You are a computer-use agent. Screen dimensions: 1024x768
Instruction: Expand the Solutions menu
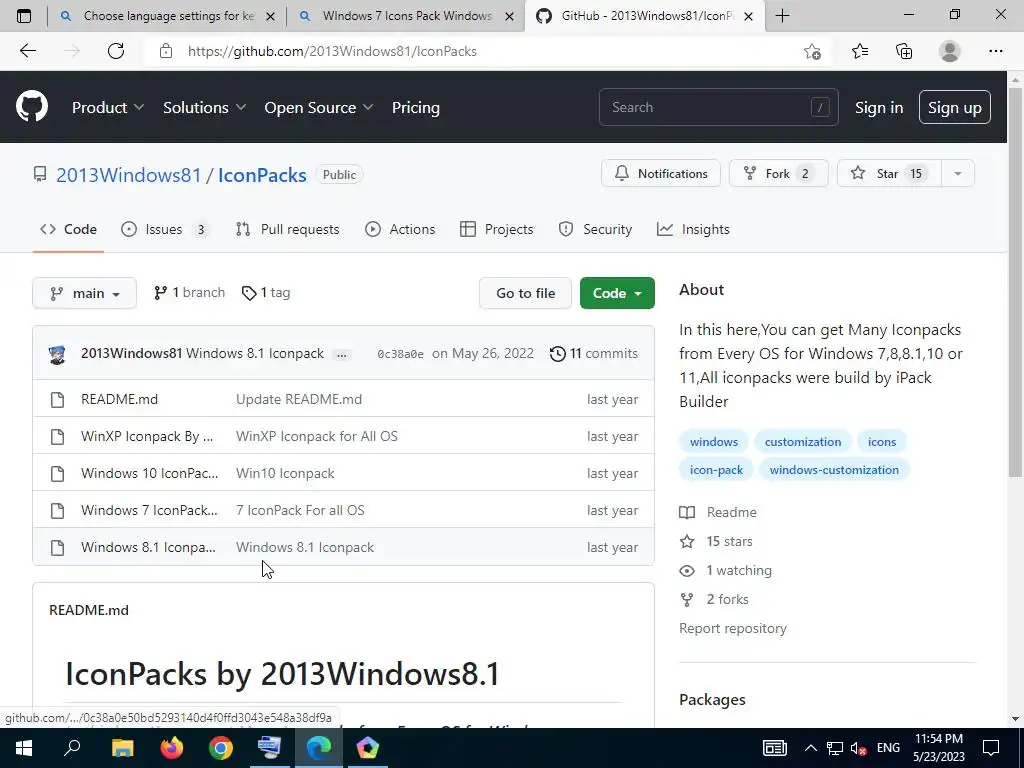(204, 107)
